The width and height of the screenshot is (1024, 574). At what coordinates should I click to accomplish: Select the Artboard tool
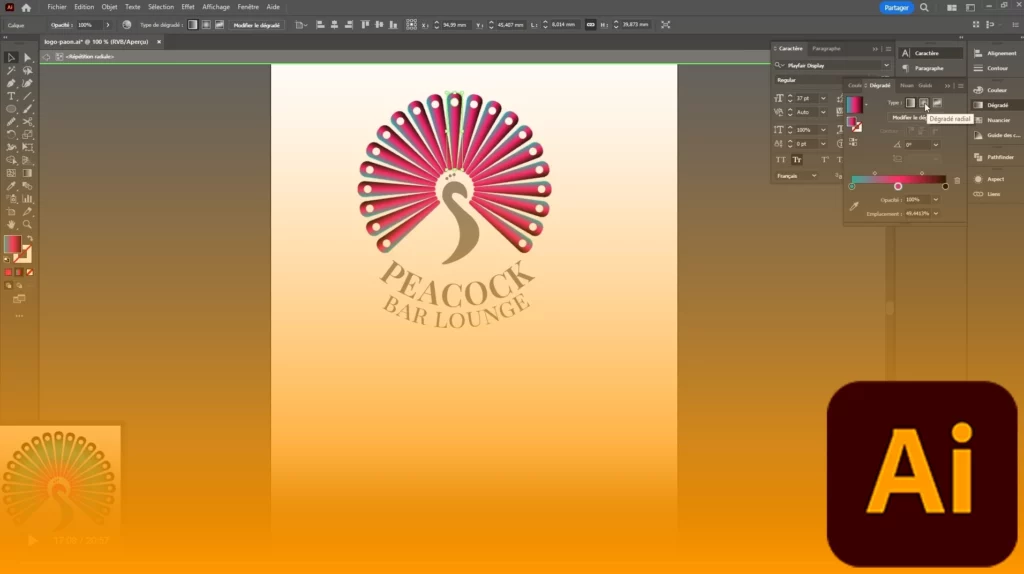coord(11,212)
